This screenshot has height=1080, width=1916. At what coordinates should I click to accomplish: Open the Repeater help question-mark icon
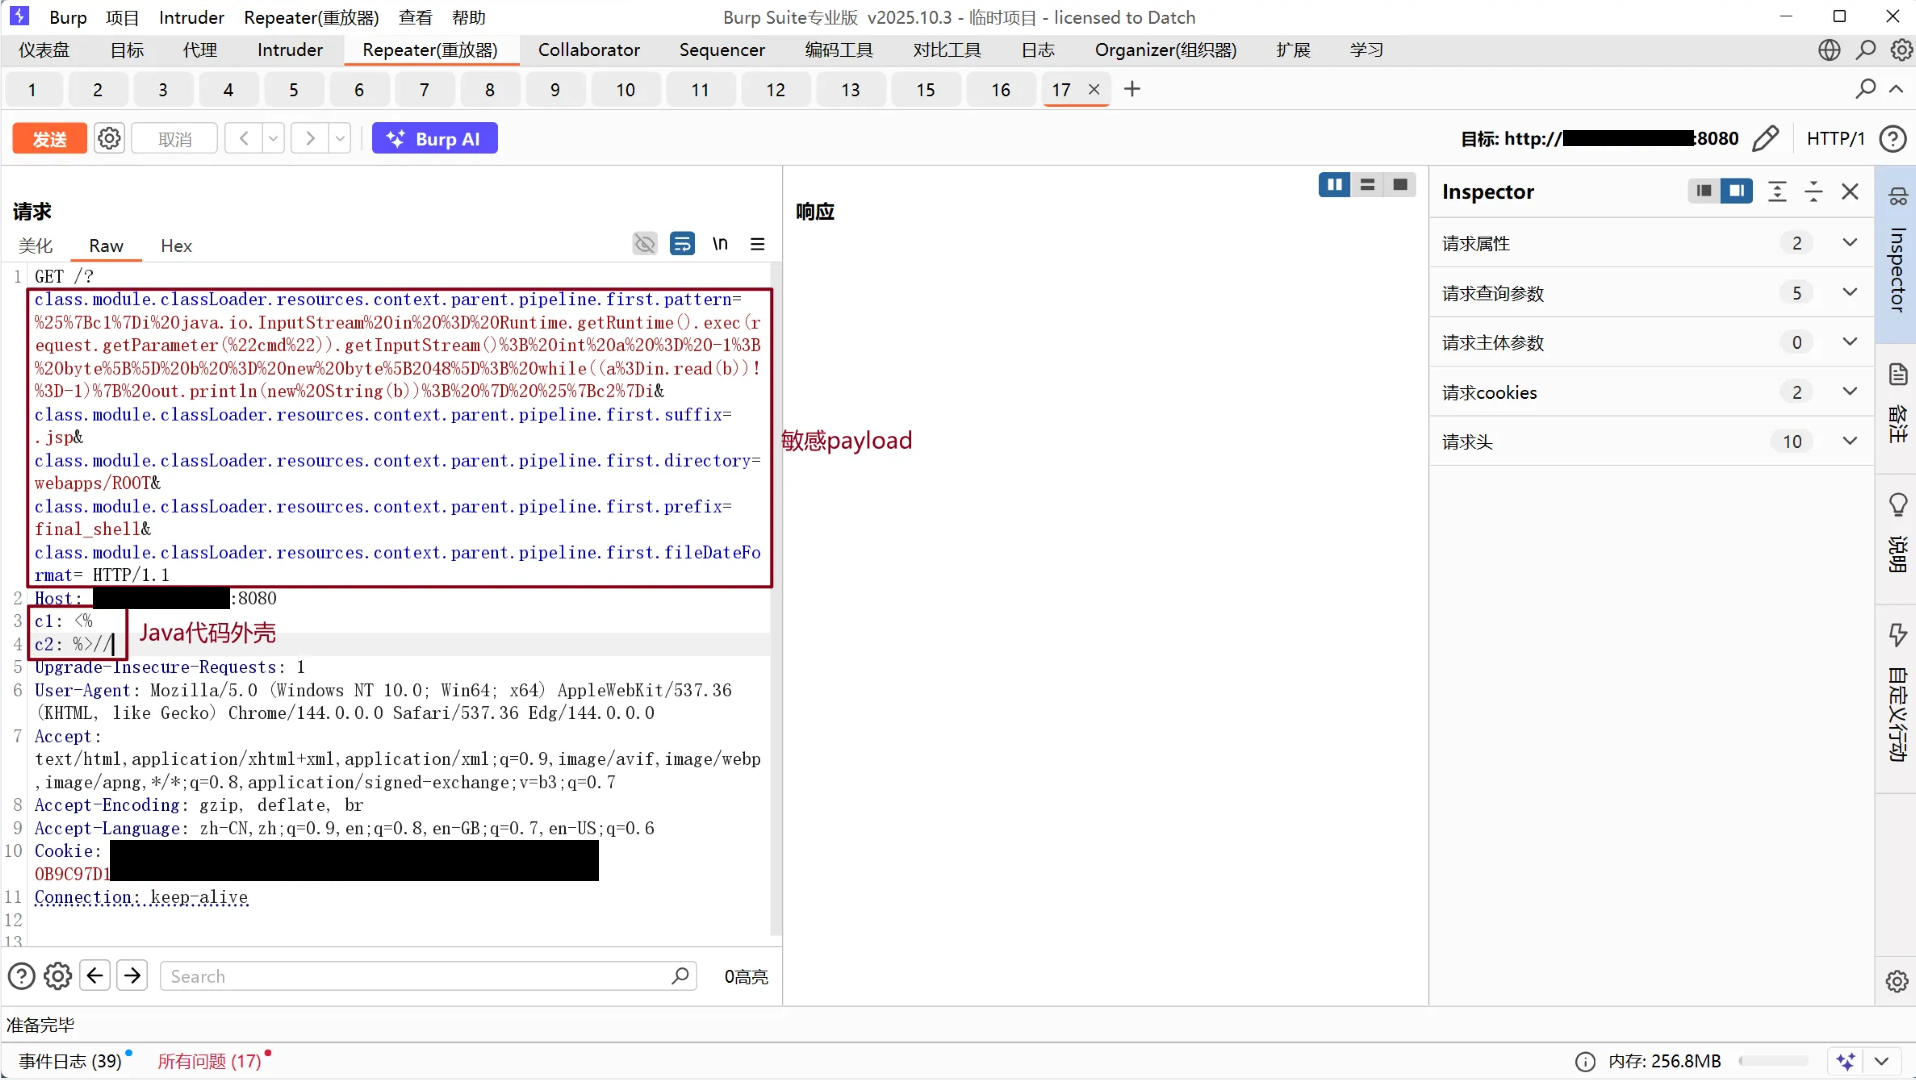pos(1892,138)
